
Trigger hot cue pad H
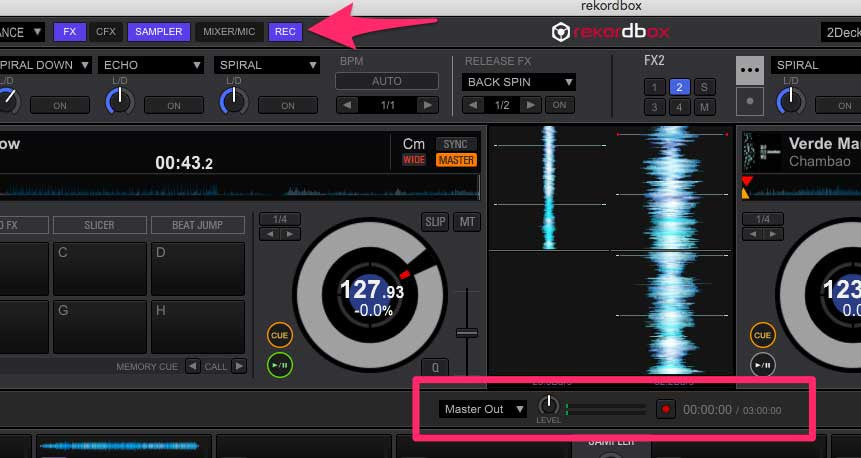(198, 327)
